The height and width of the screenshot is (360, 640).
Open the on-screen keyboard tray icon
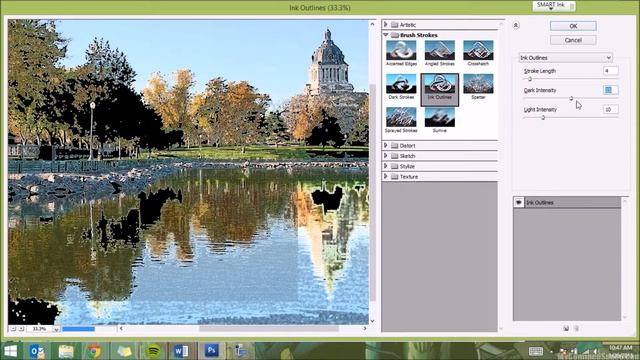pos(536,351)
